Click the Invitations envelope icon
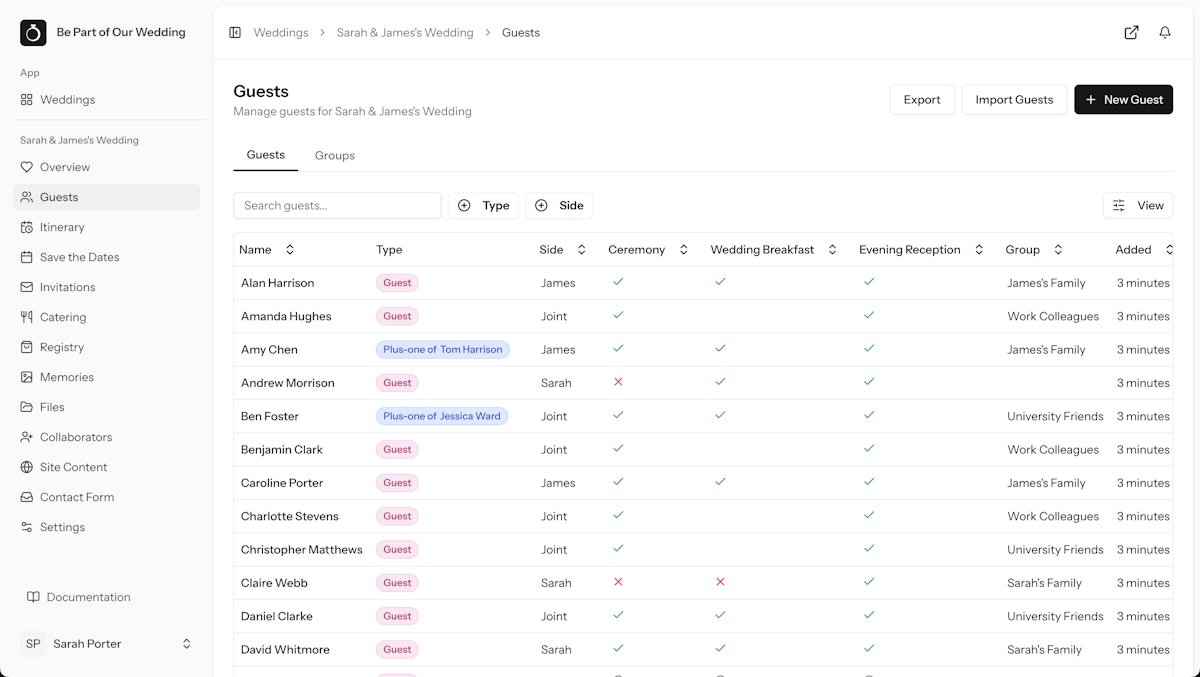1200x677 pixels. pyautogui.click(x=27, y=287)
